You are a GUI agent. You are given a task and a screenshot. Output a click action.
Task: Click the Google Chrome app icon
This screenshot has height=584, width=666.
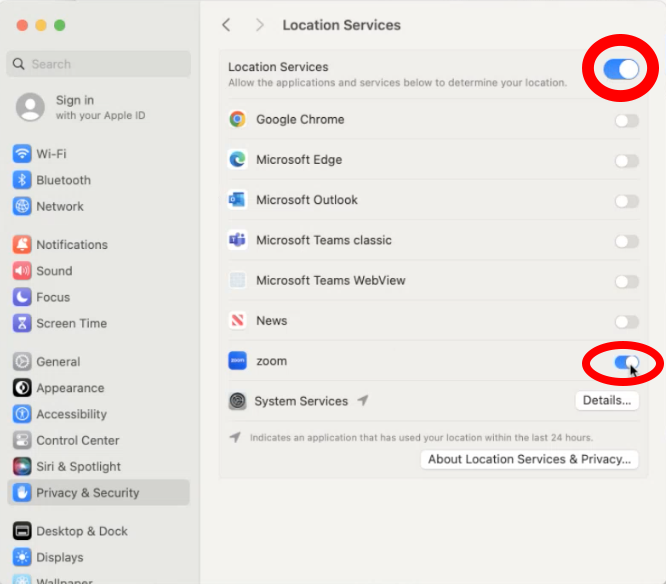tap(237, 120)
